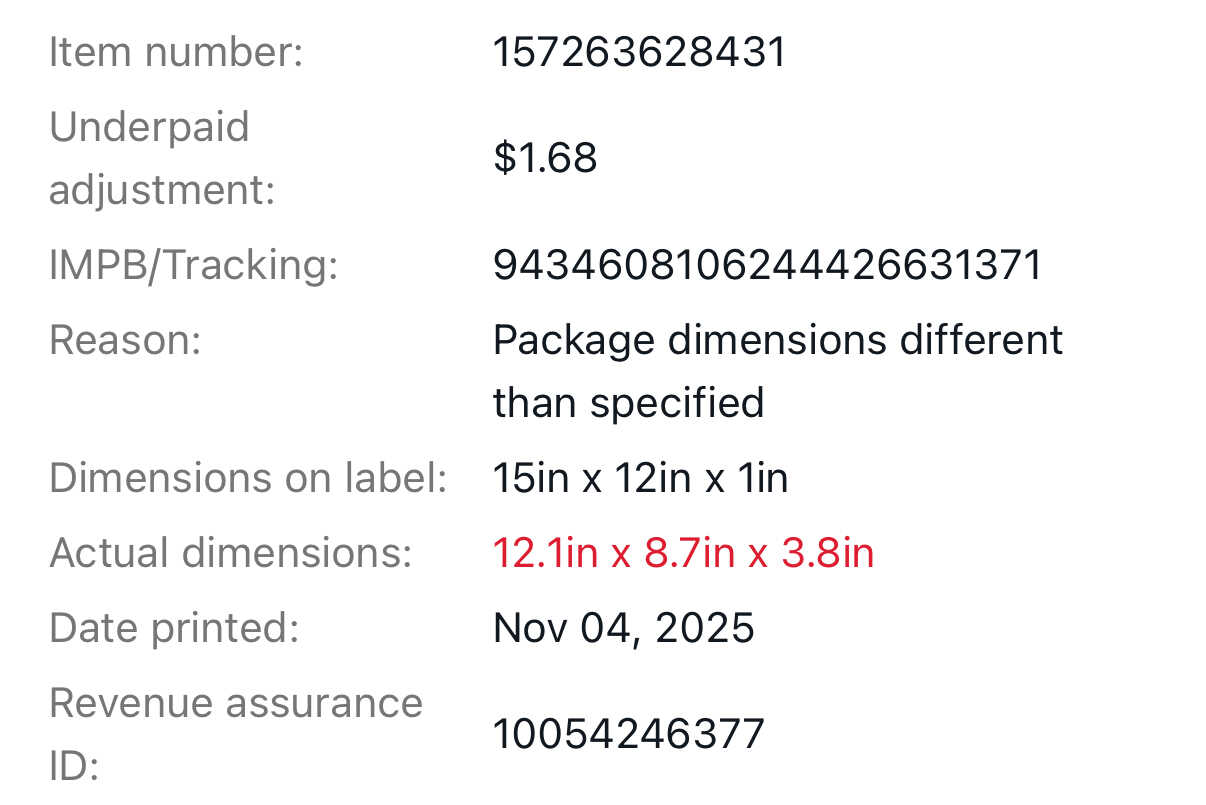Screen dimensions: 1206x805
Task: Click the 12.1in value in red text
Action: (544, 553)
